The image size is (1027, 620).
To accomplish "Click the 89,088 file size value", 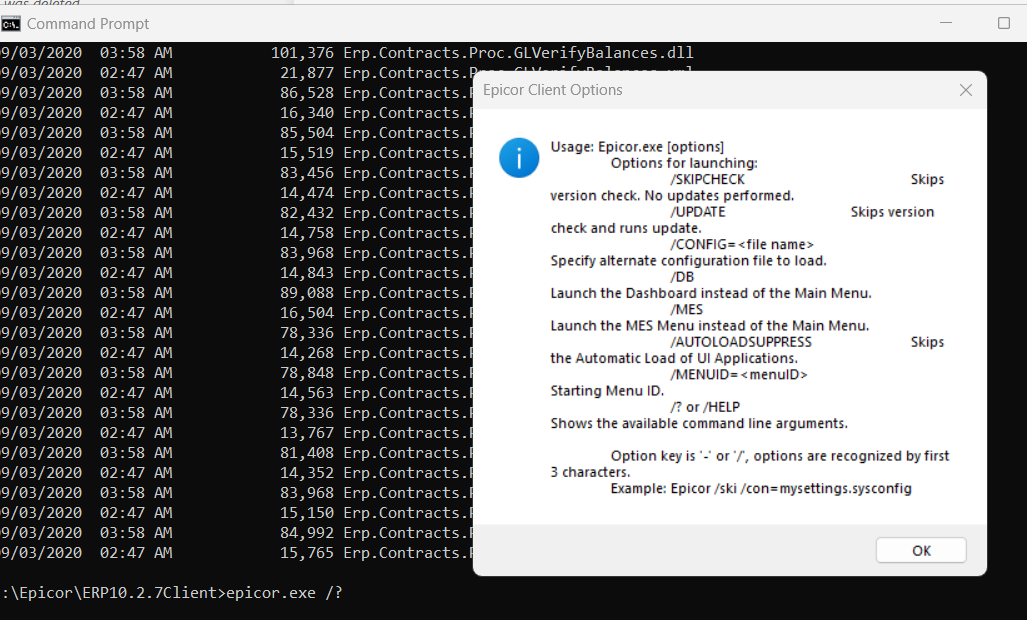I will pos(307,293).
